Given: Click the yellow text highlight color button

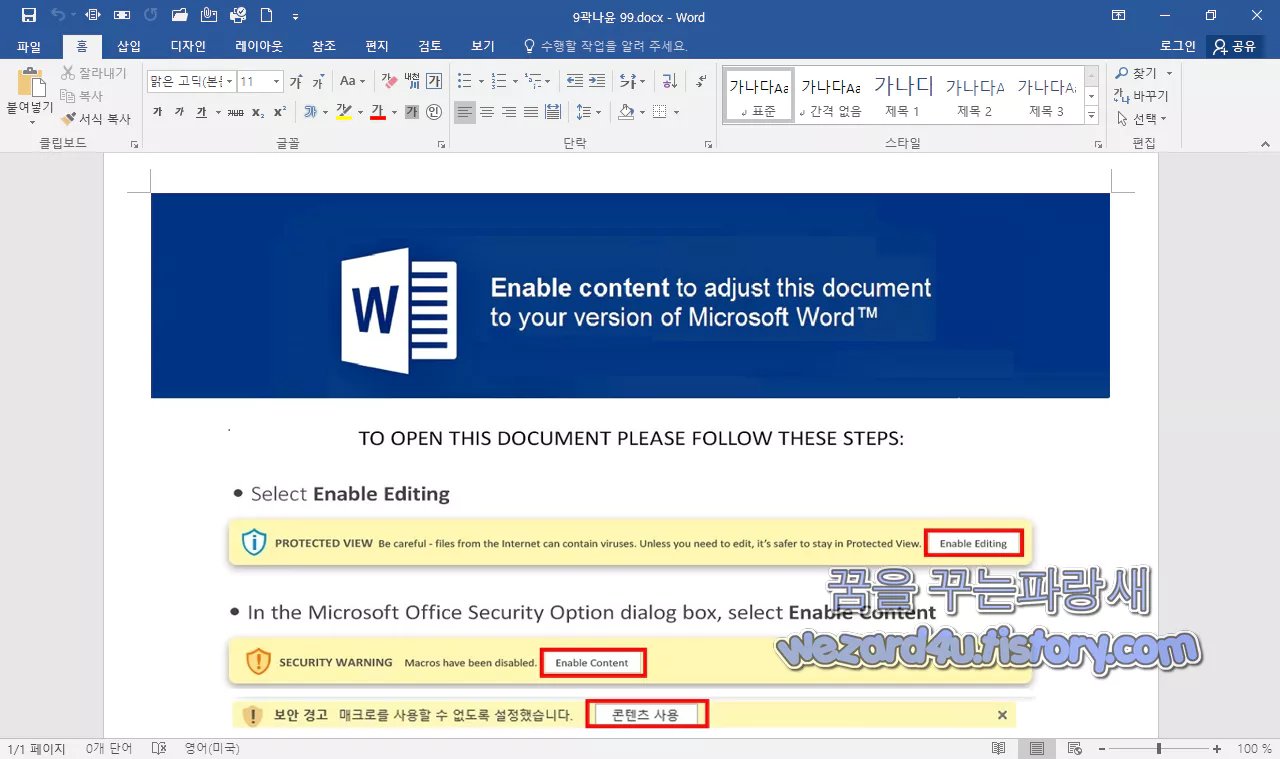Looking at the screenshot, I should click(x=344, y=112).
